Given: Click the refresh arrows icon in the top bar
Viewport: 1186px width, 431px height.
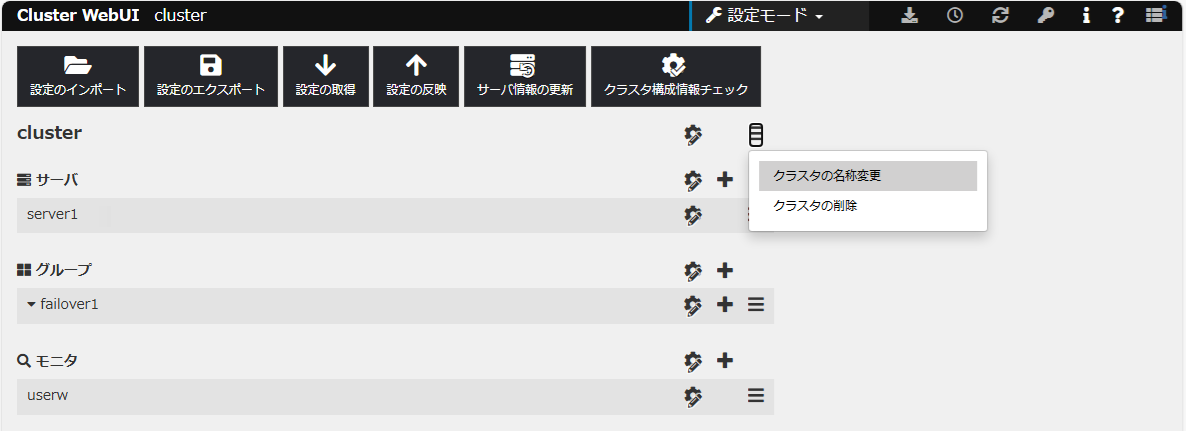Looking at the screenshot, I should click(1000, 16).
